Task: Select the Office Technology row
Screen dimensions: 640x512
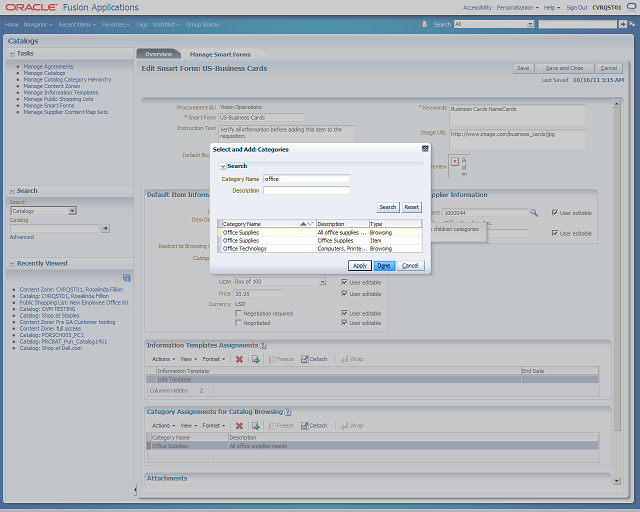Action: pos(322,249)
